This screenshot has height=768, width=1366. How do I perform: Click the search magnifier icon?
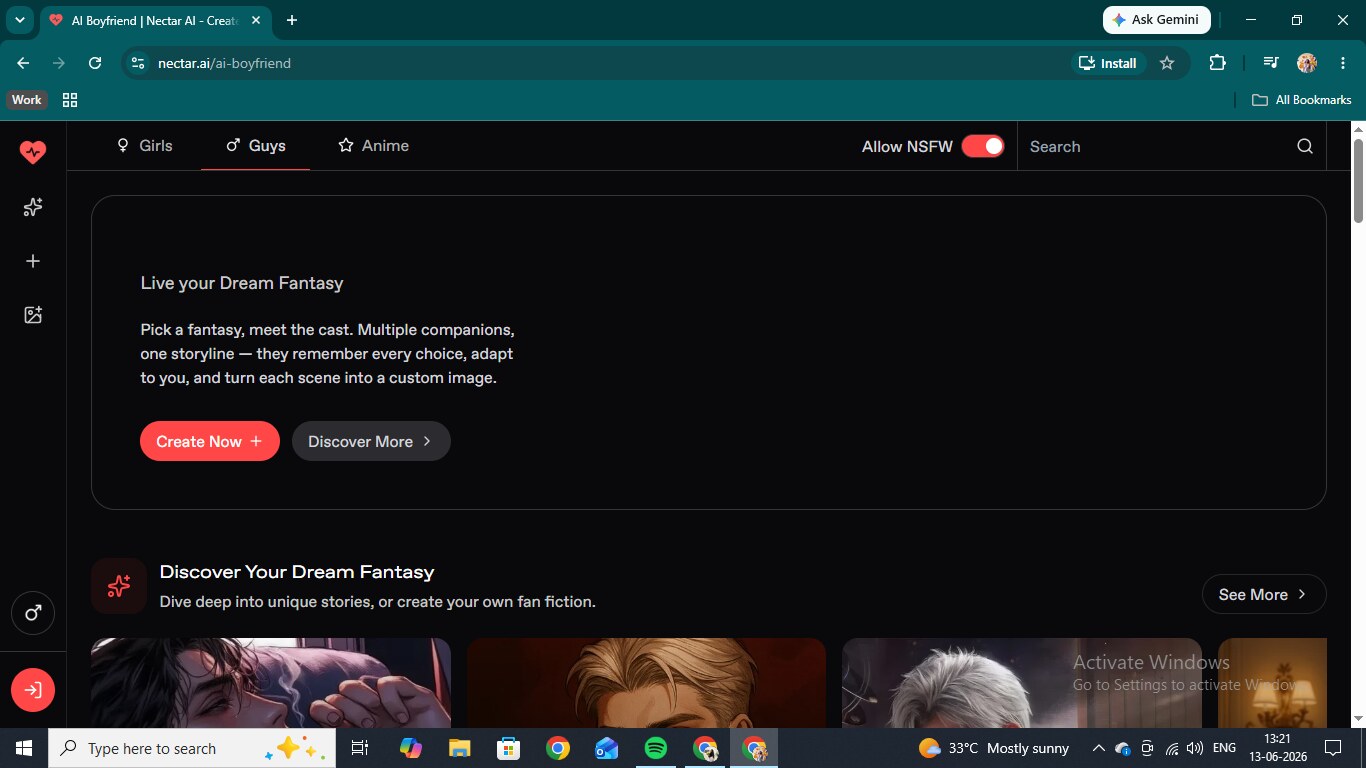click(1305, 146)
